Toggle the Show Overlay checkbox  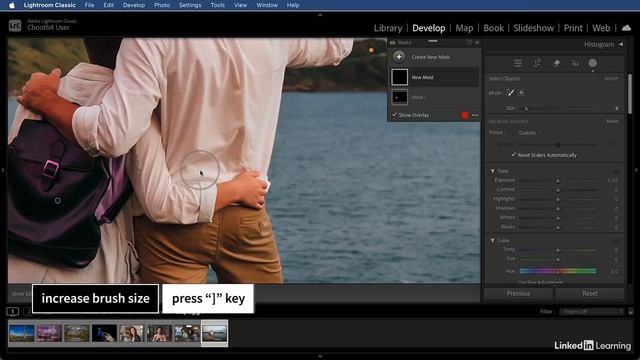pyautogui.click(x=394, y=115)
